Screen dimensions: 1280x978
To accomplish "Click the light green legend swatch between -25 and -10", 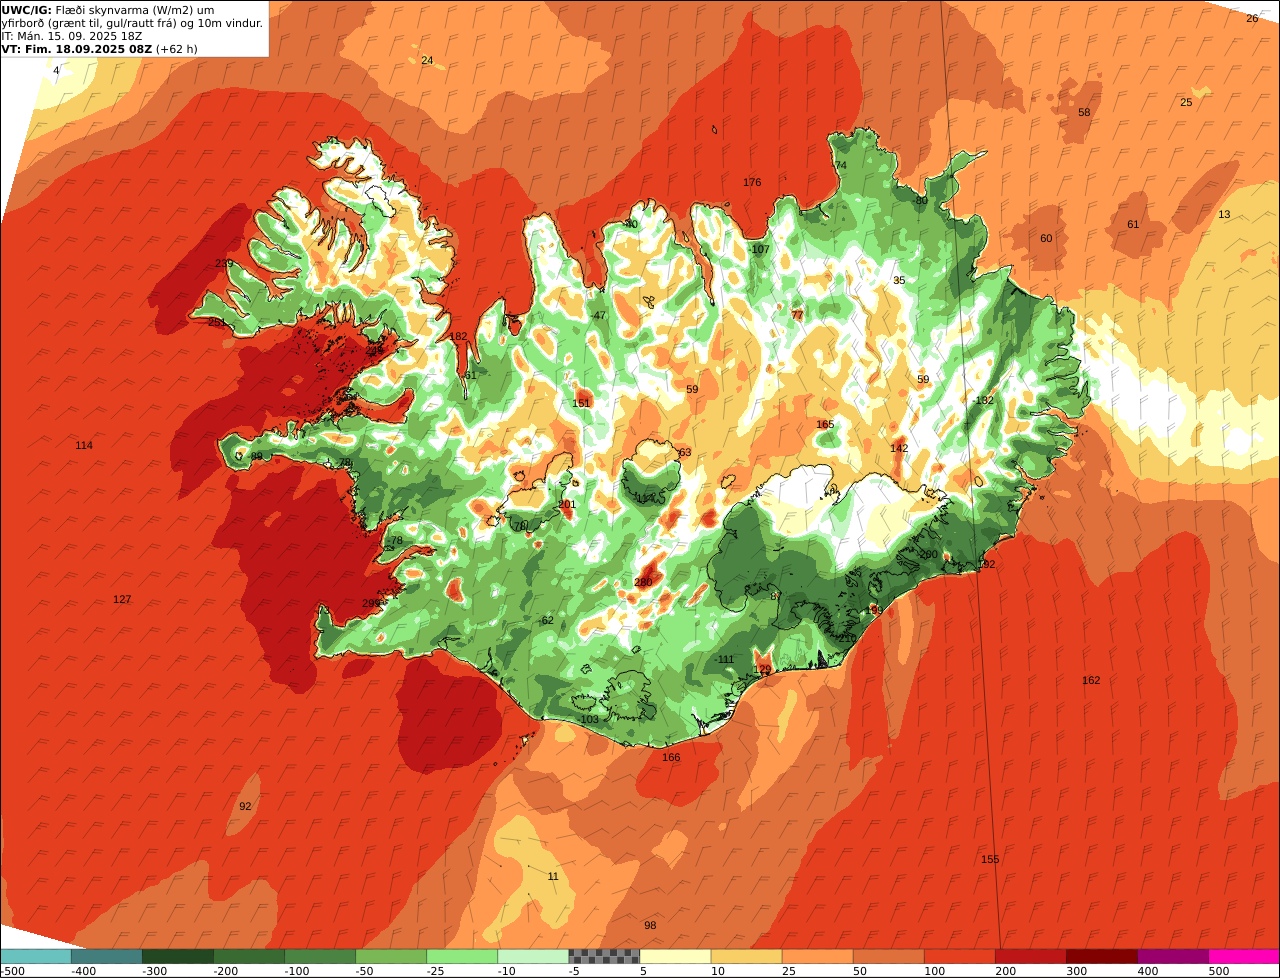I will click(462, 956).
